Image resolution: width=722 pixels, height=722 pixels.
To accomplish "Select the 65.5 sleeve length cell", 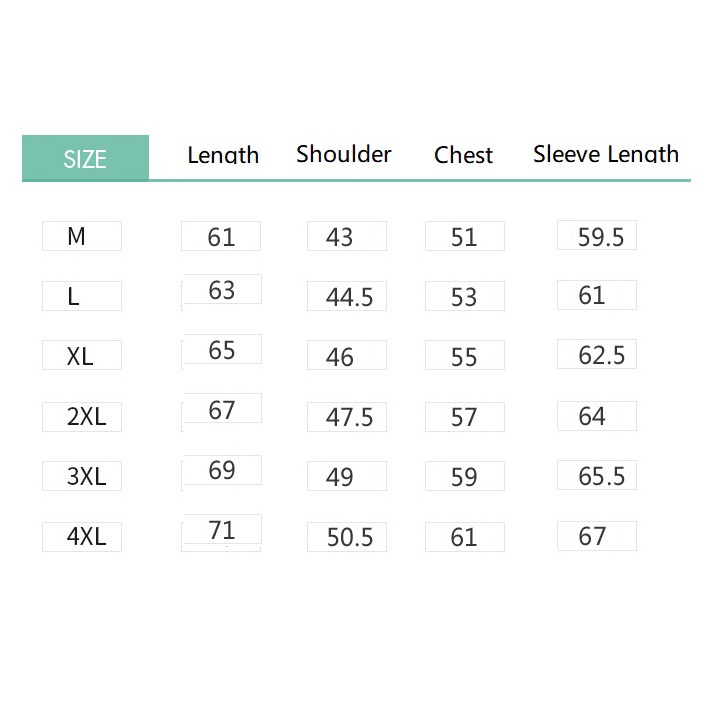I will (597, 475).
